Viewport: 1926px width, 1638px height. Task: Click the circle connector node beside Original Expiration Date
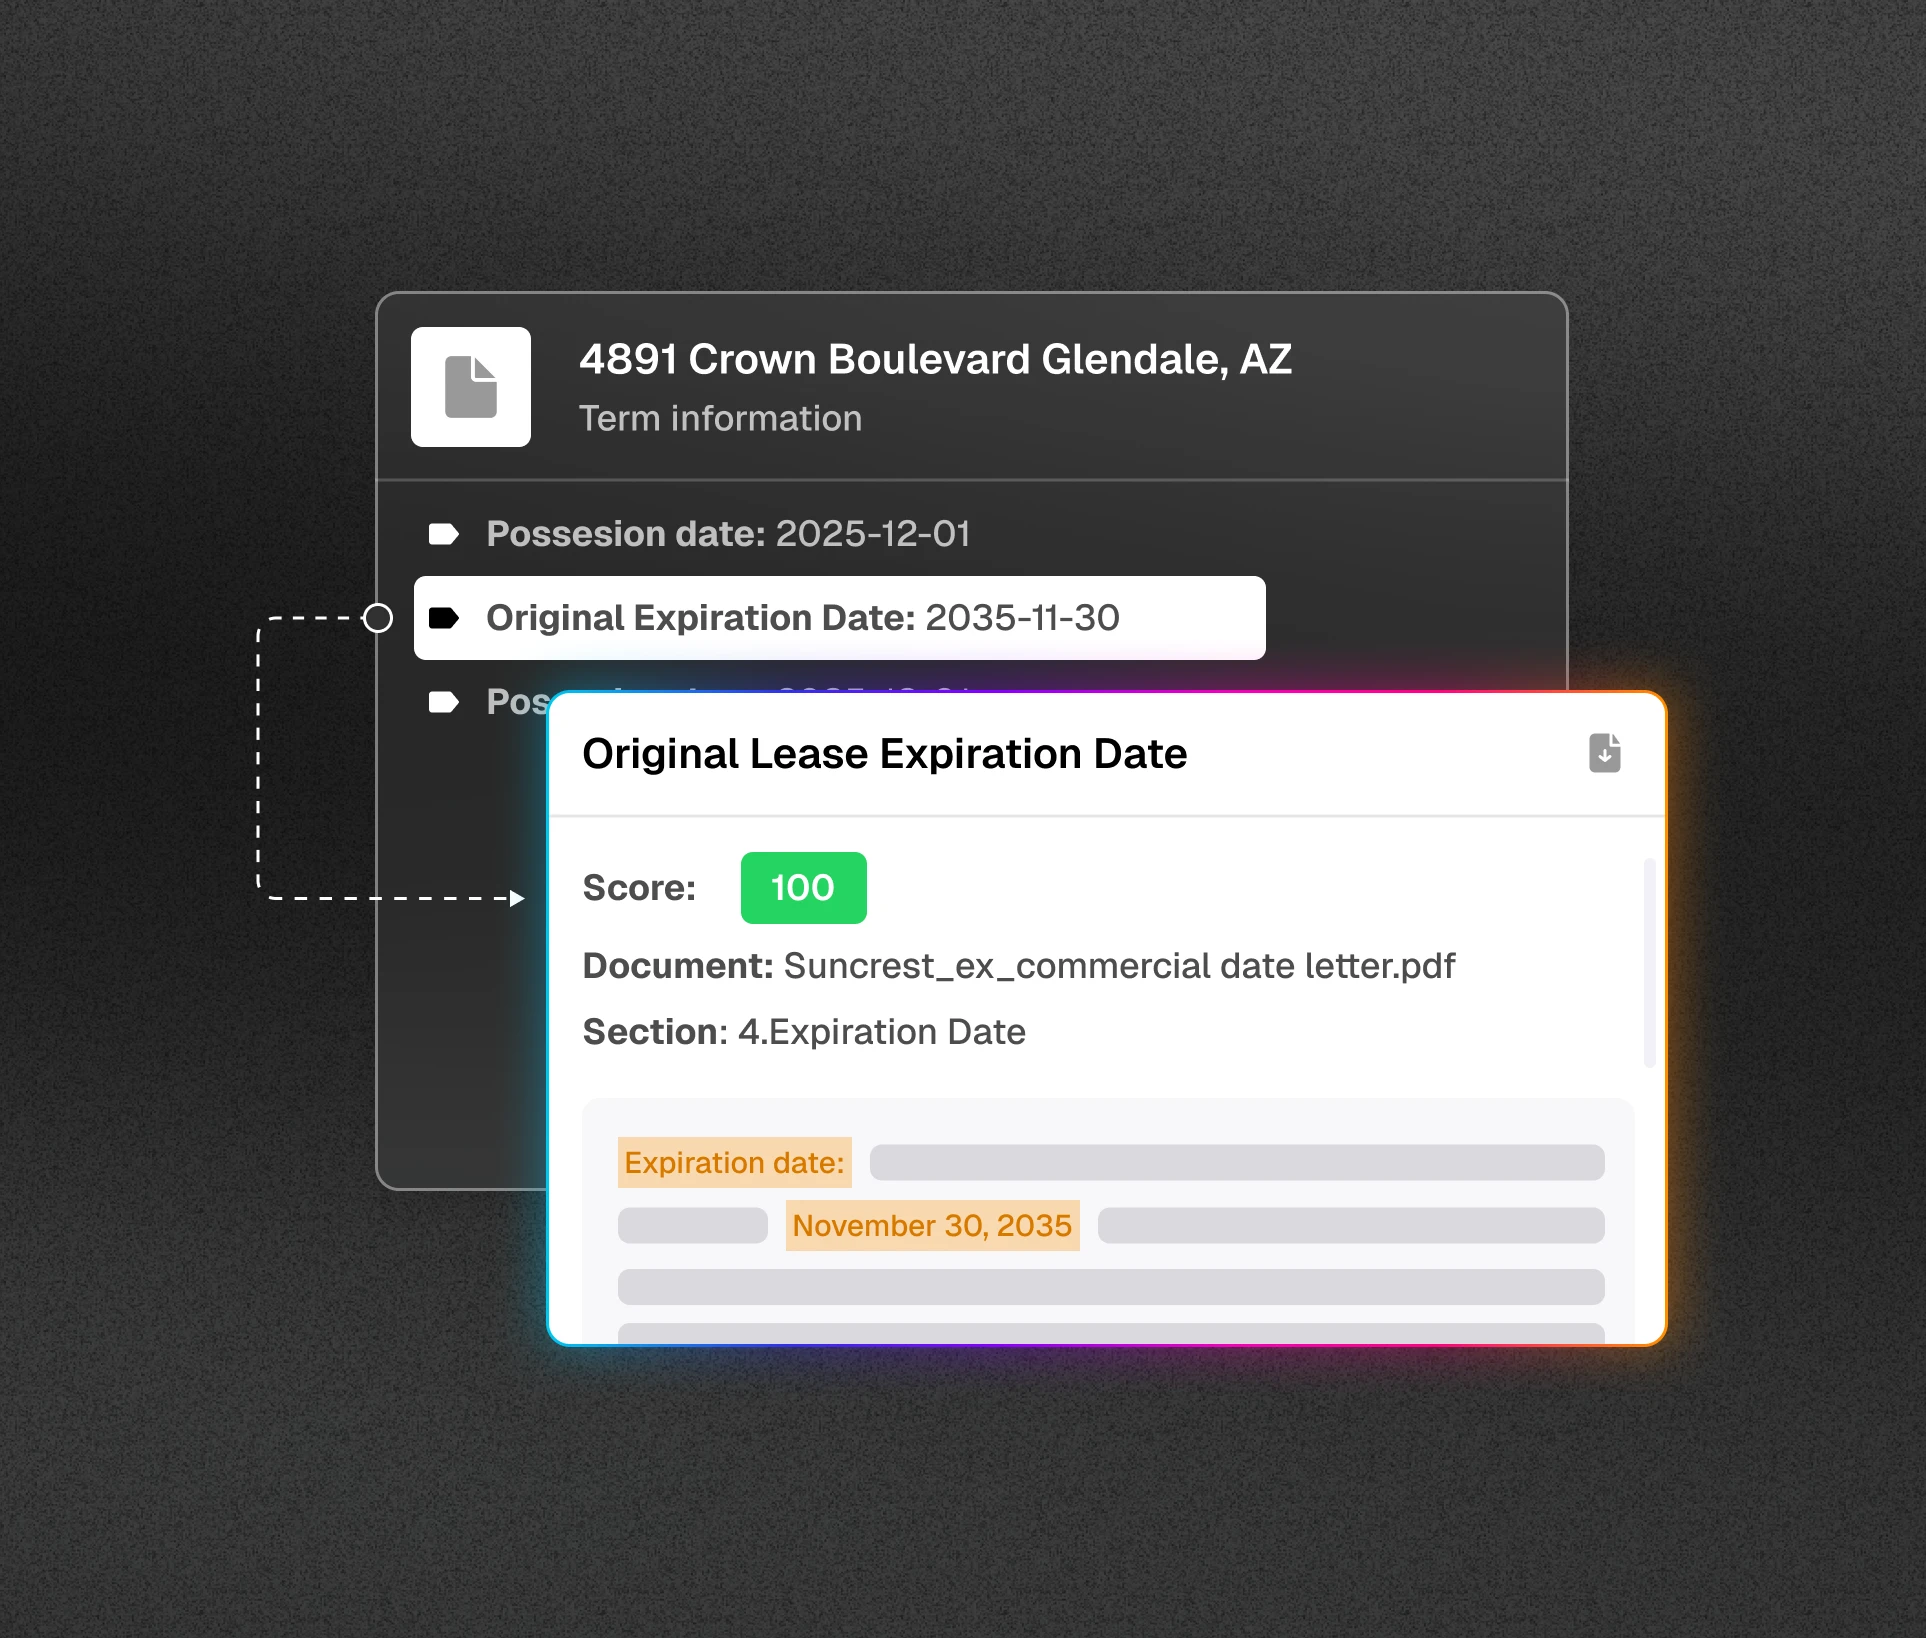(x=378, y=618)
